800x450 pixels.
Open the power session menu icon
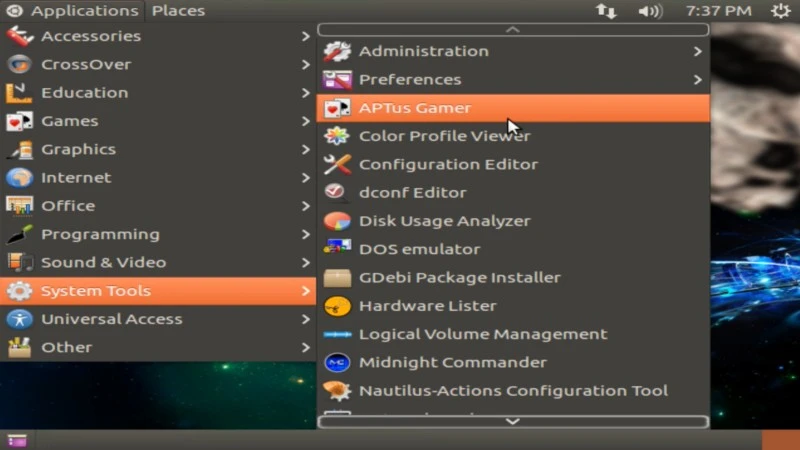(780, 11)
